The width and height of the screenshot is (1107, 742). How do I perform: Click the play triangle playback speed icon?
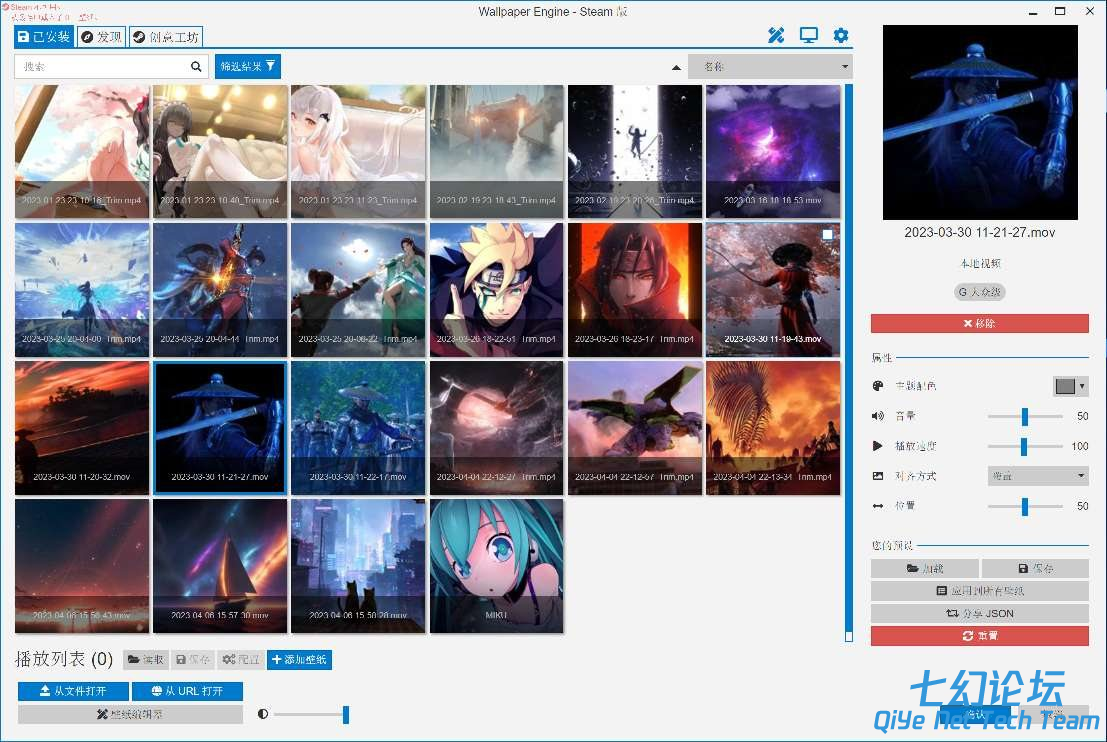tap(878, 445)
